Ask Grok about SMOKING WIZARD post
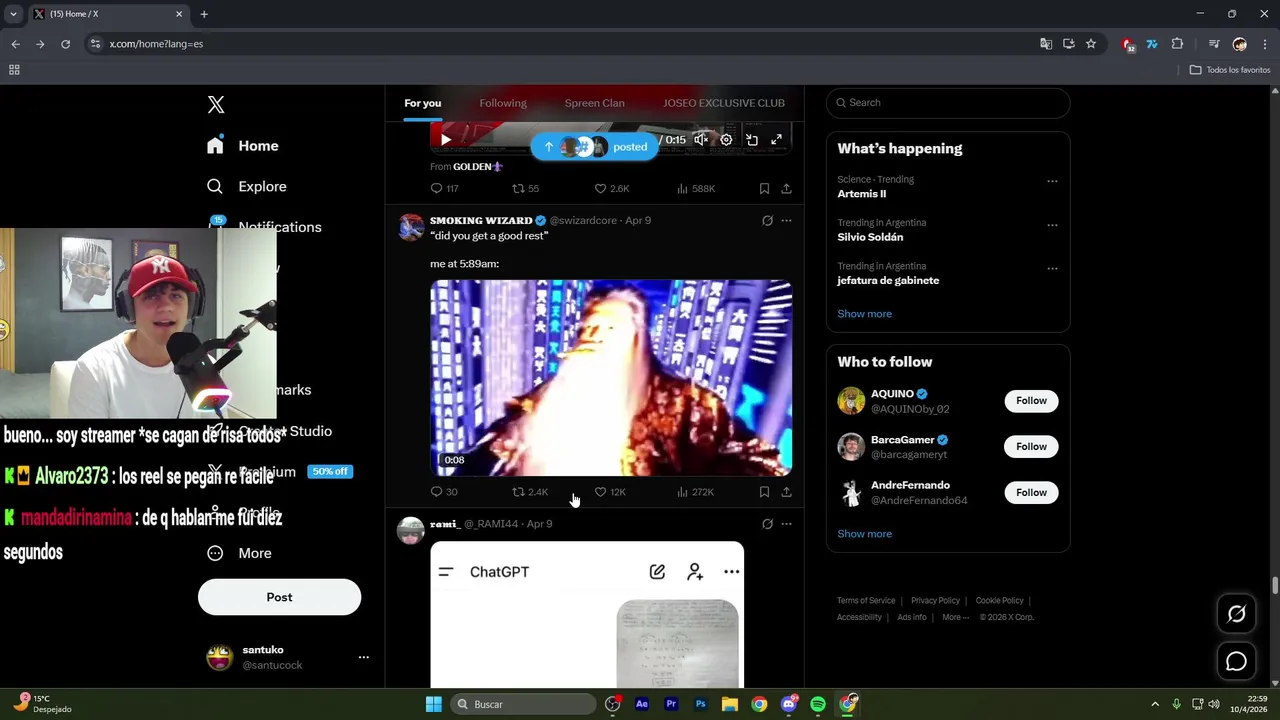The height and width of the screenshot is (720, 1280). [x=767, y=220]
